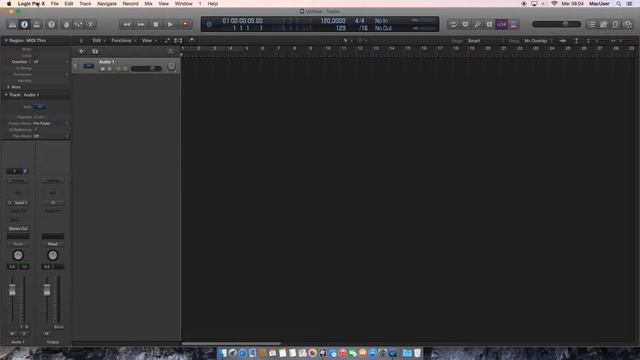Click the Duplicate Track button

tap(95, 51)
